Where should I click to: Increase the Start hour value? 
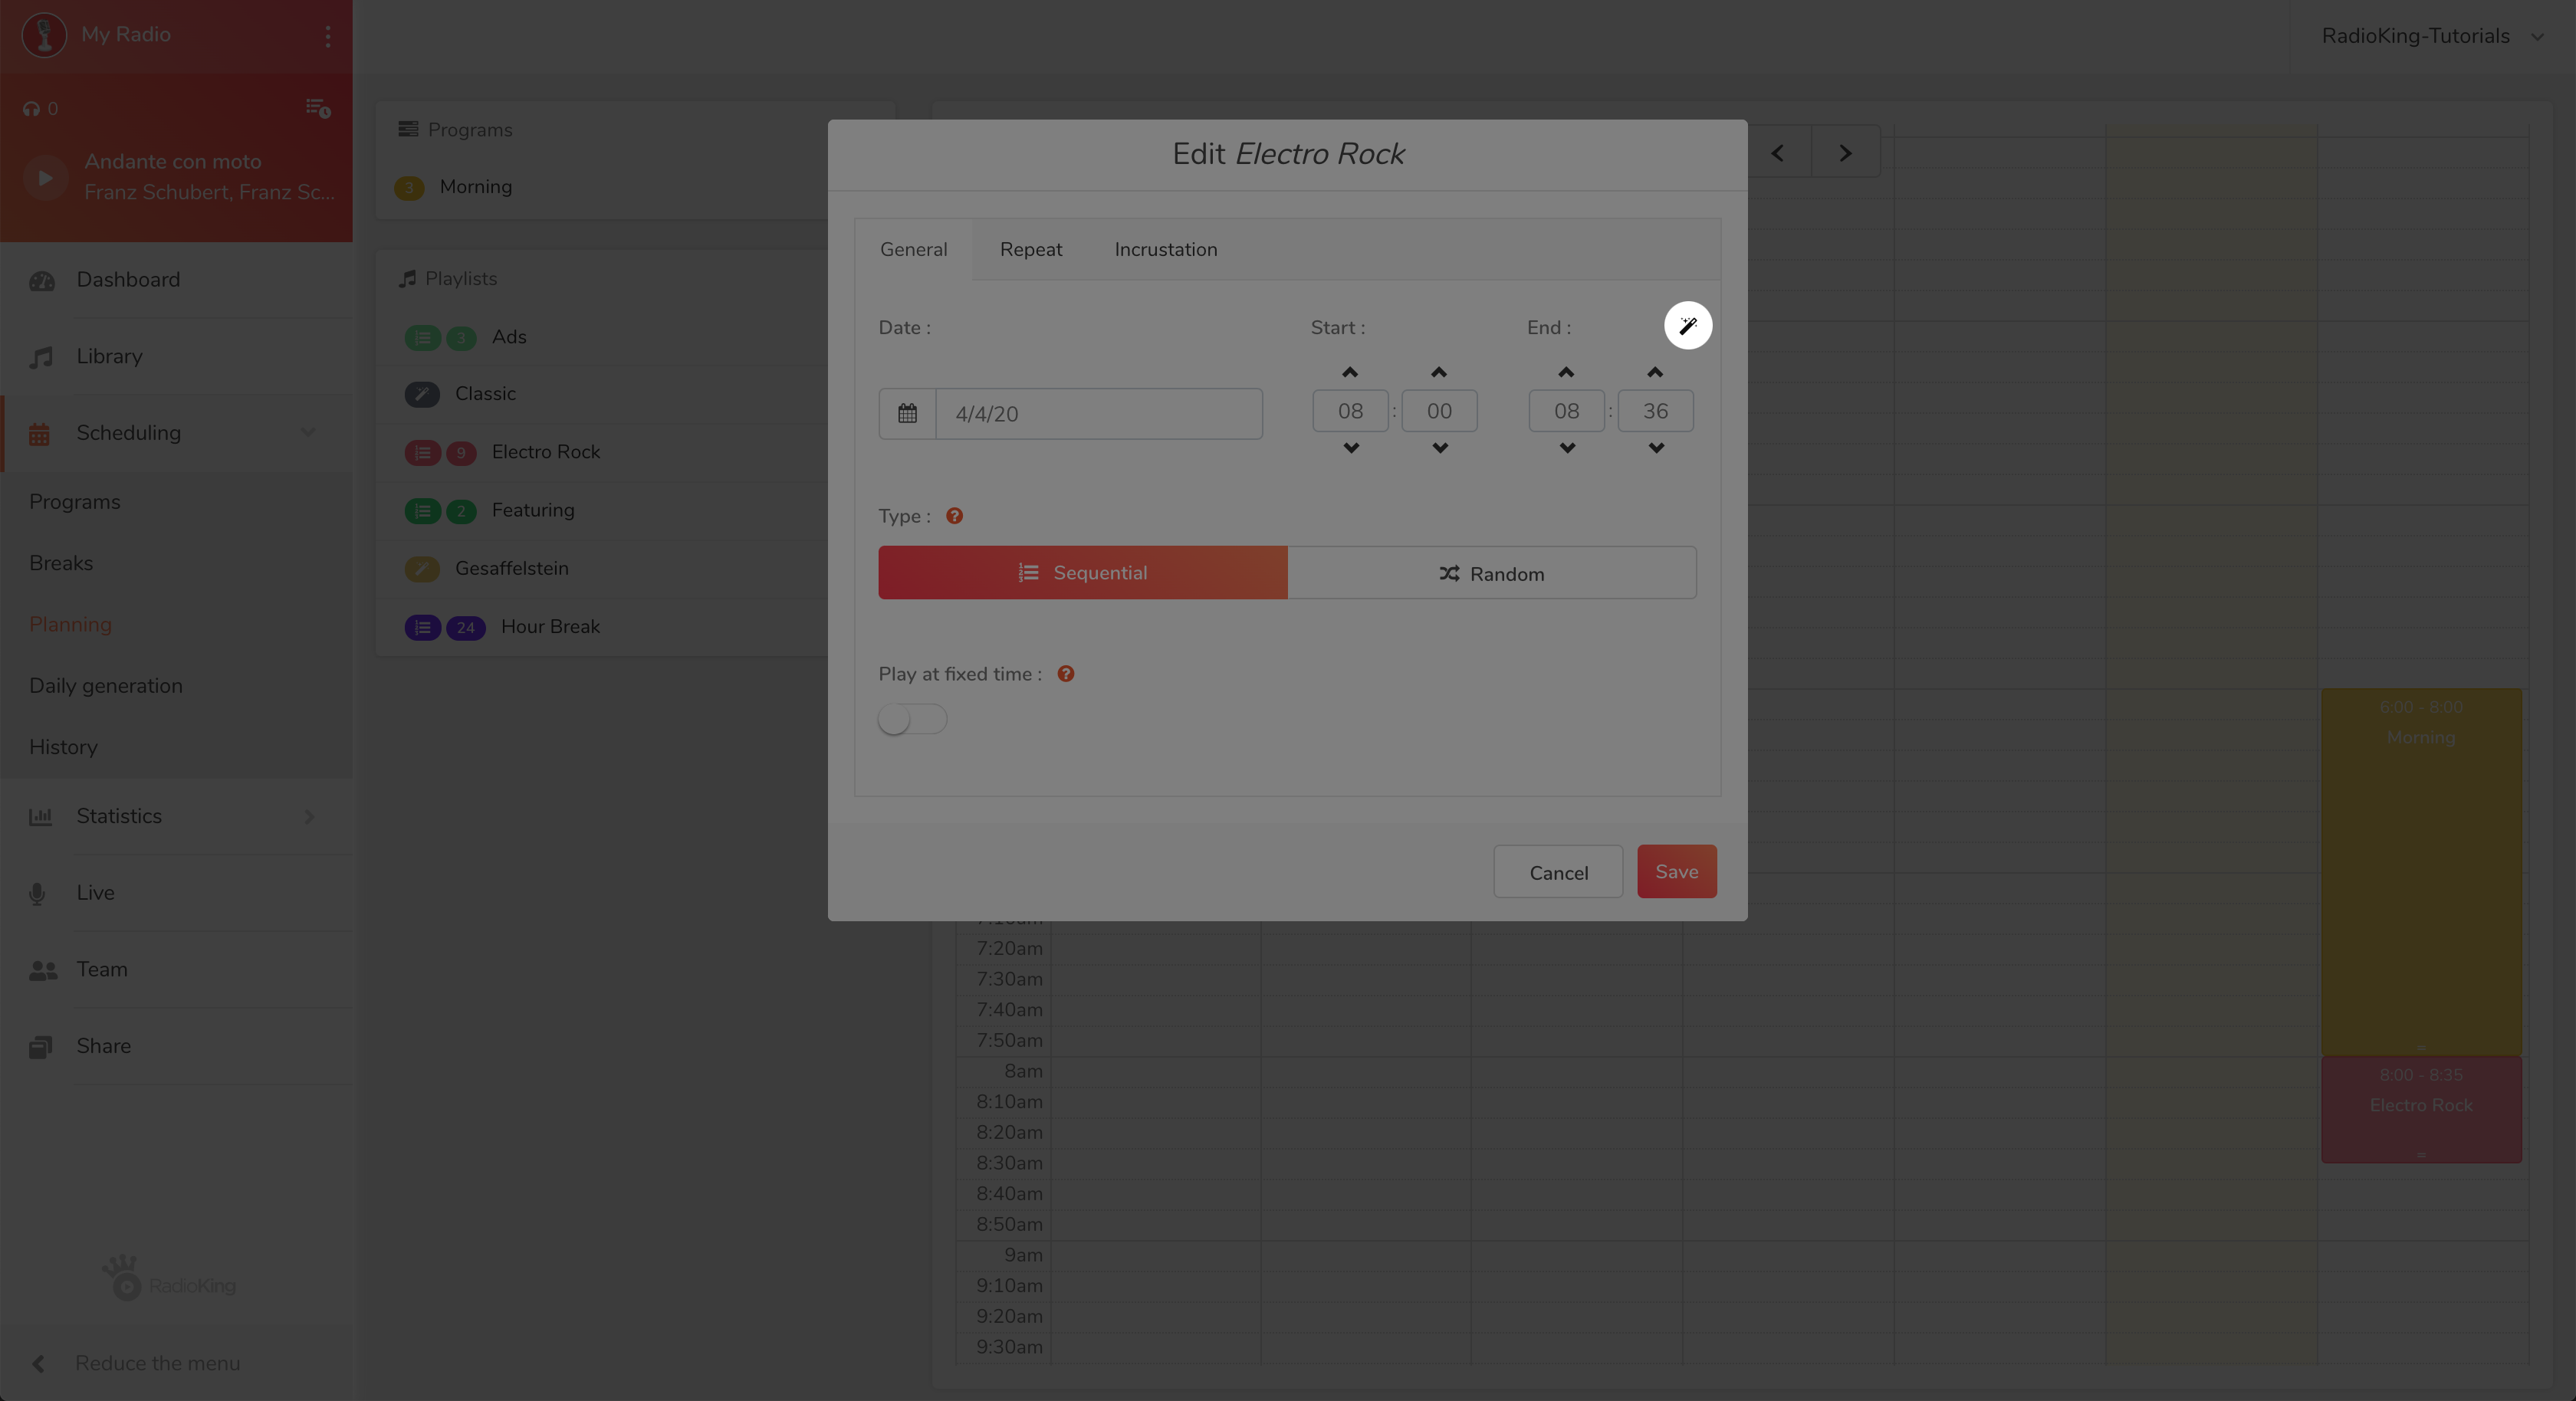1350,372
